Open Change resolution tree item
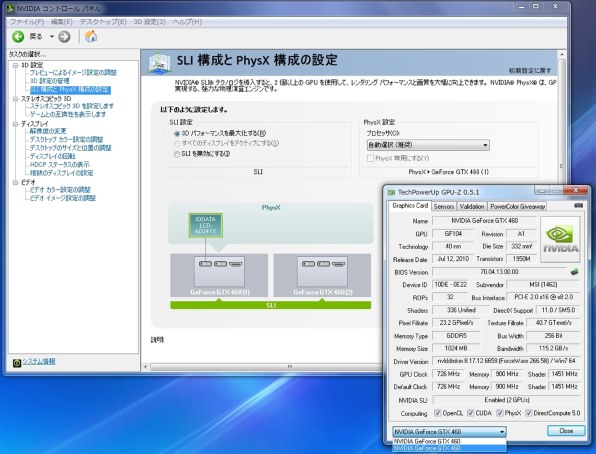The image size is (596, 454). [x=48, y=131]
